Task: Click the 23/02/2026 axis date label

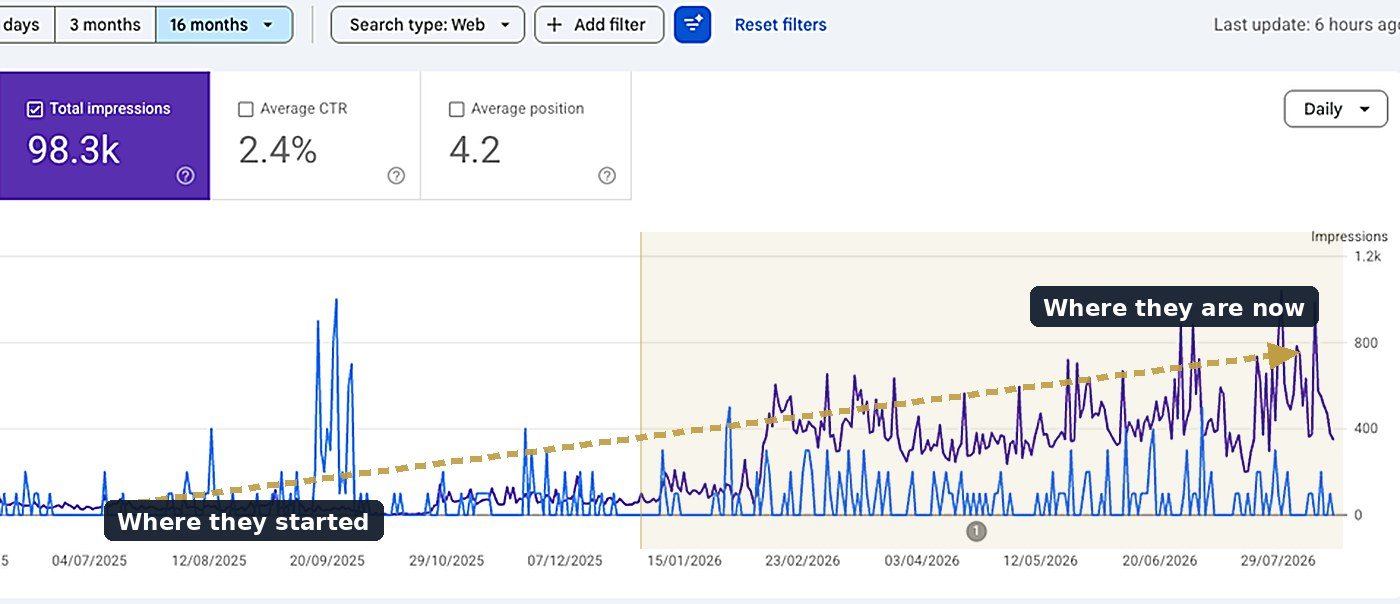Action: (x=803, y=561)
